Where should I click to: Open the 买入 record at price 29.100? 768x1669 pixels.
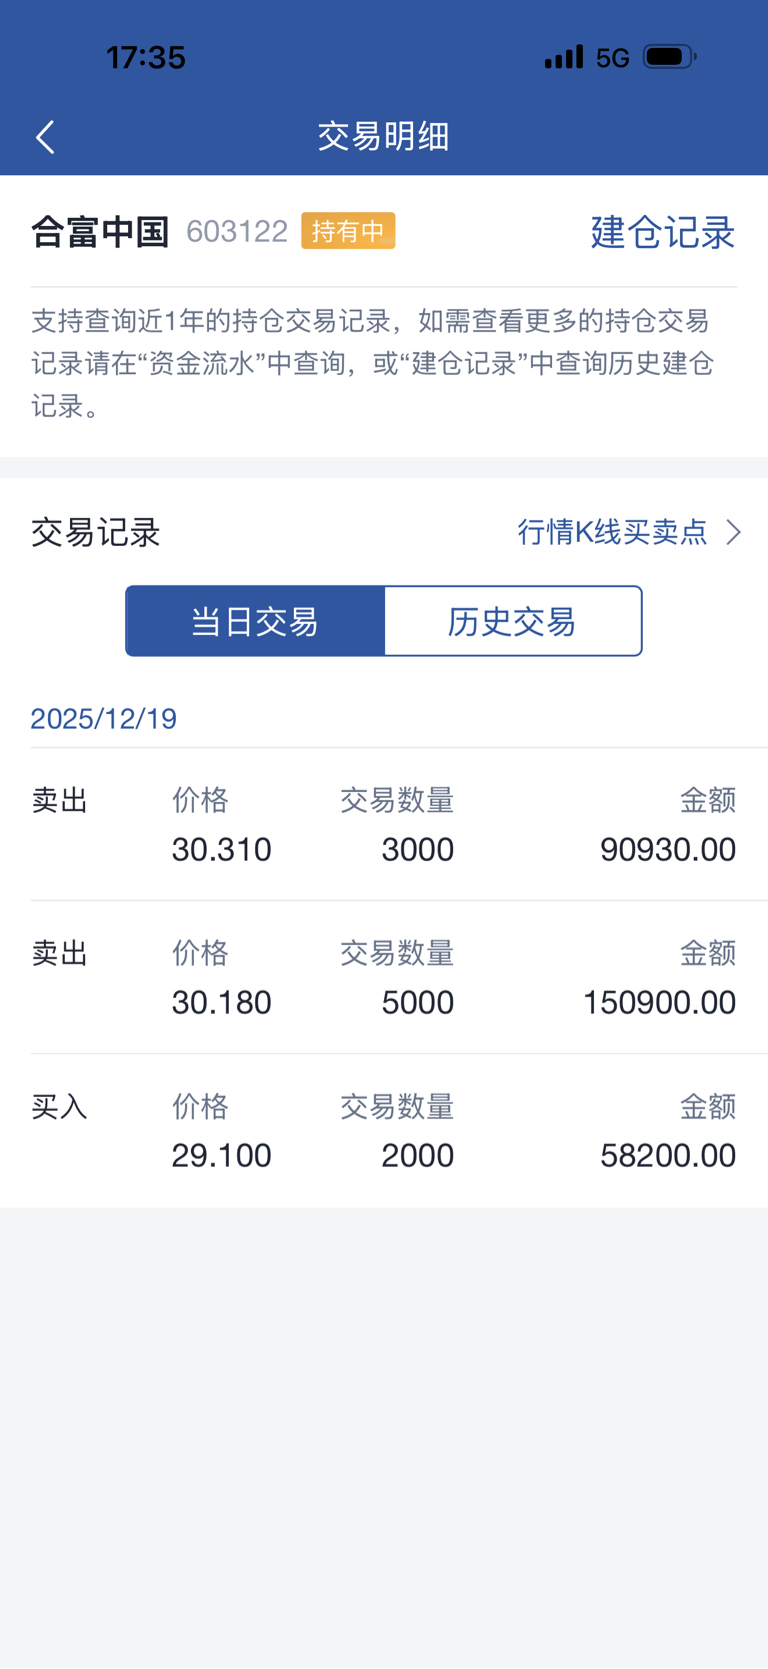tap(384, 1131)
